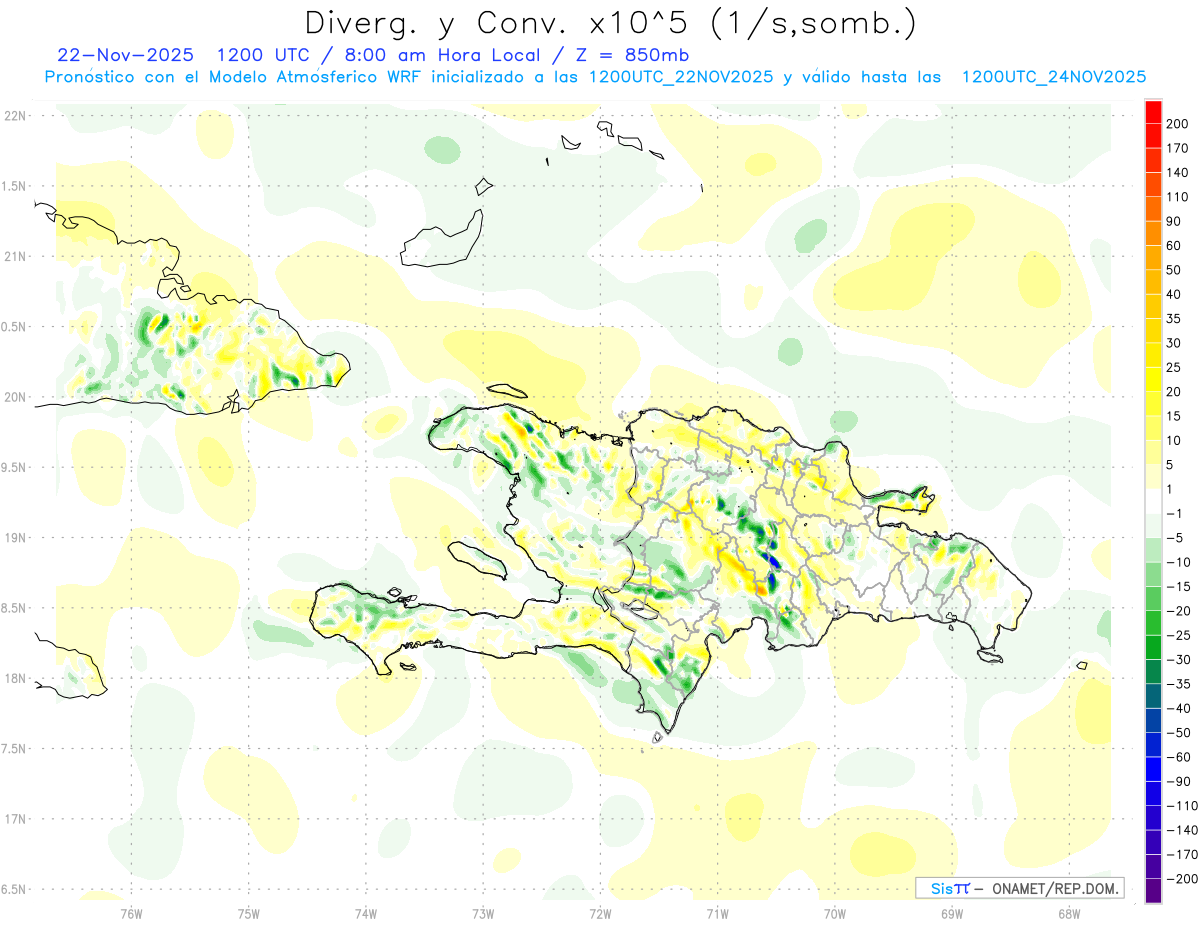Click the '1.5N' latitude axis label

pos(14,186)
